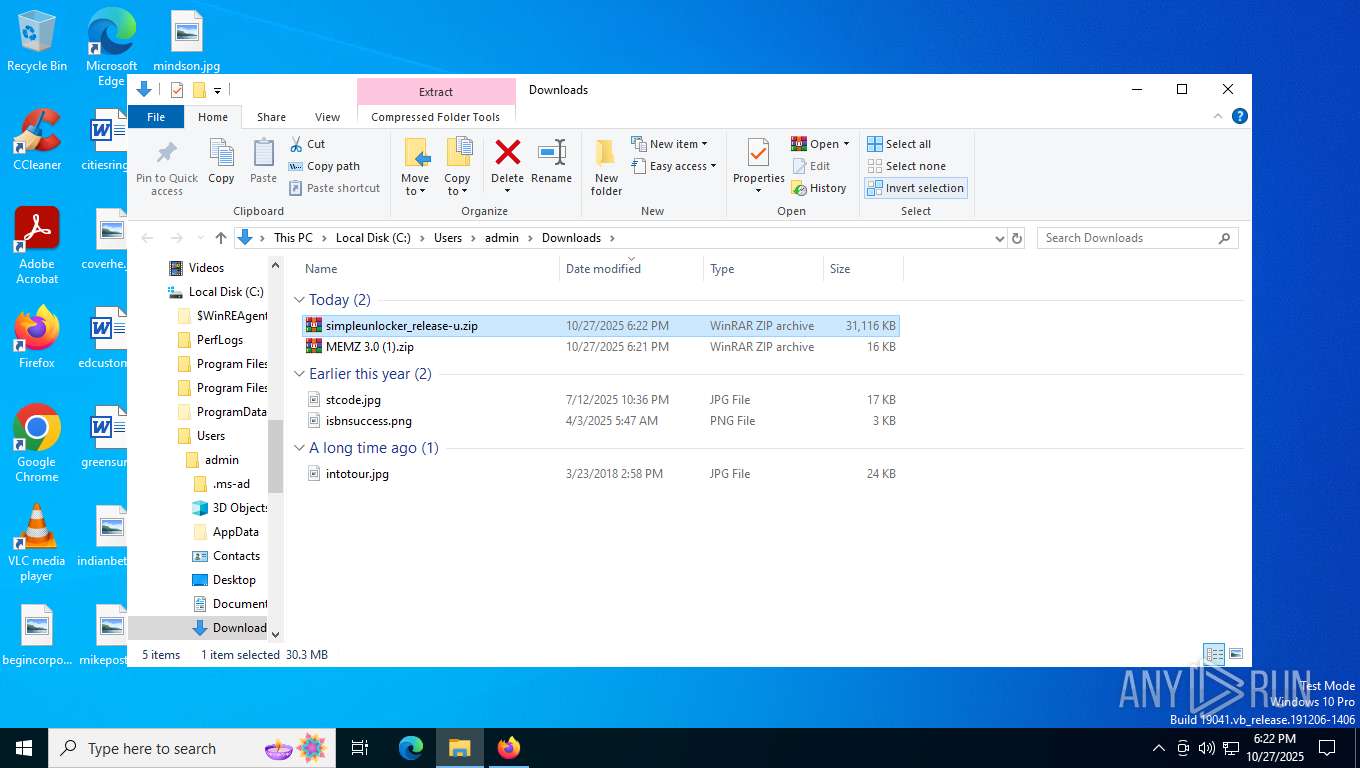Click the Cut scissors command
Screen dimensions: 1360x768
pyautogui.click(x=307, y=144)
